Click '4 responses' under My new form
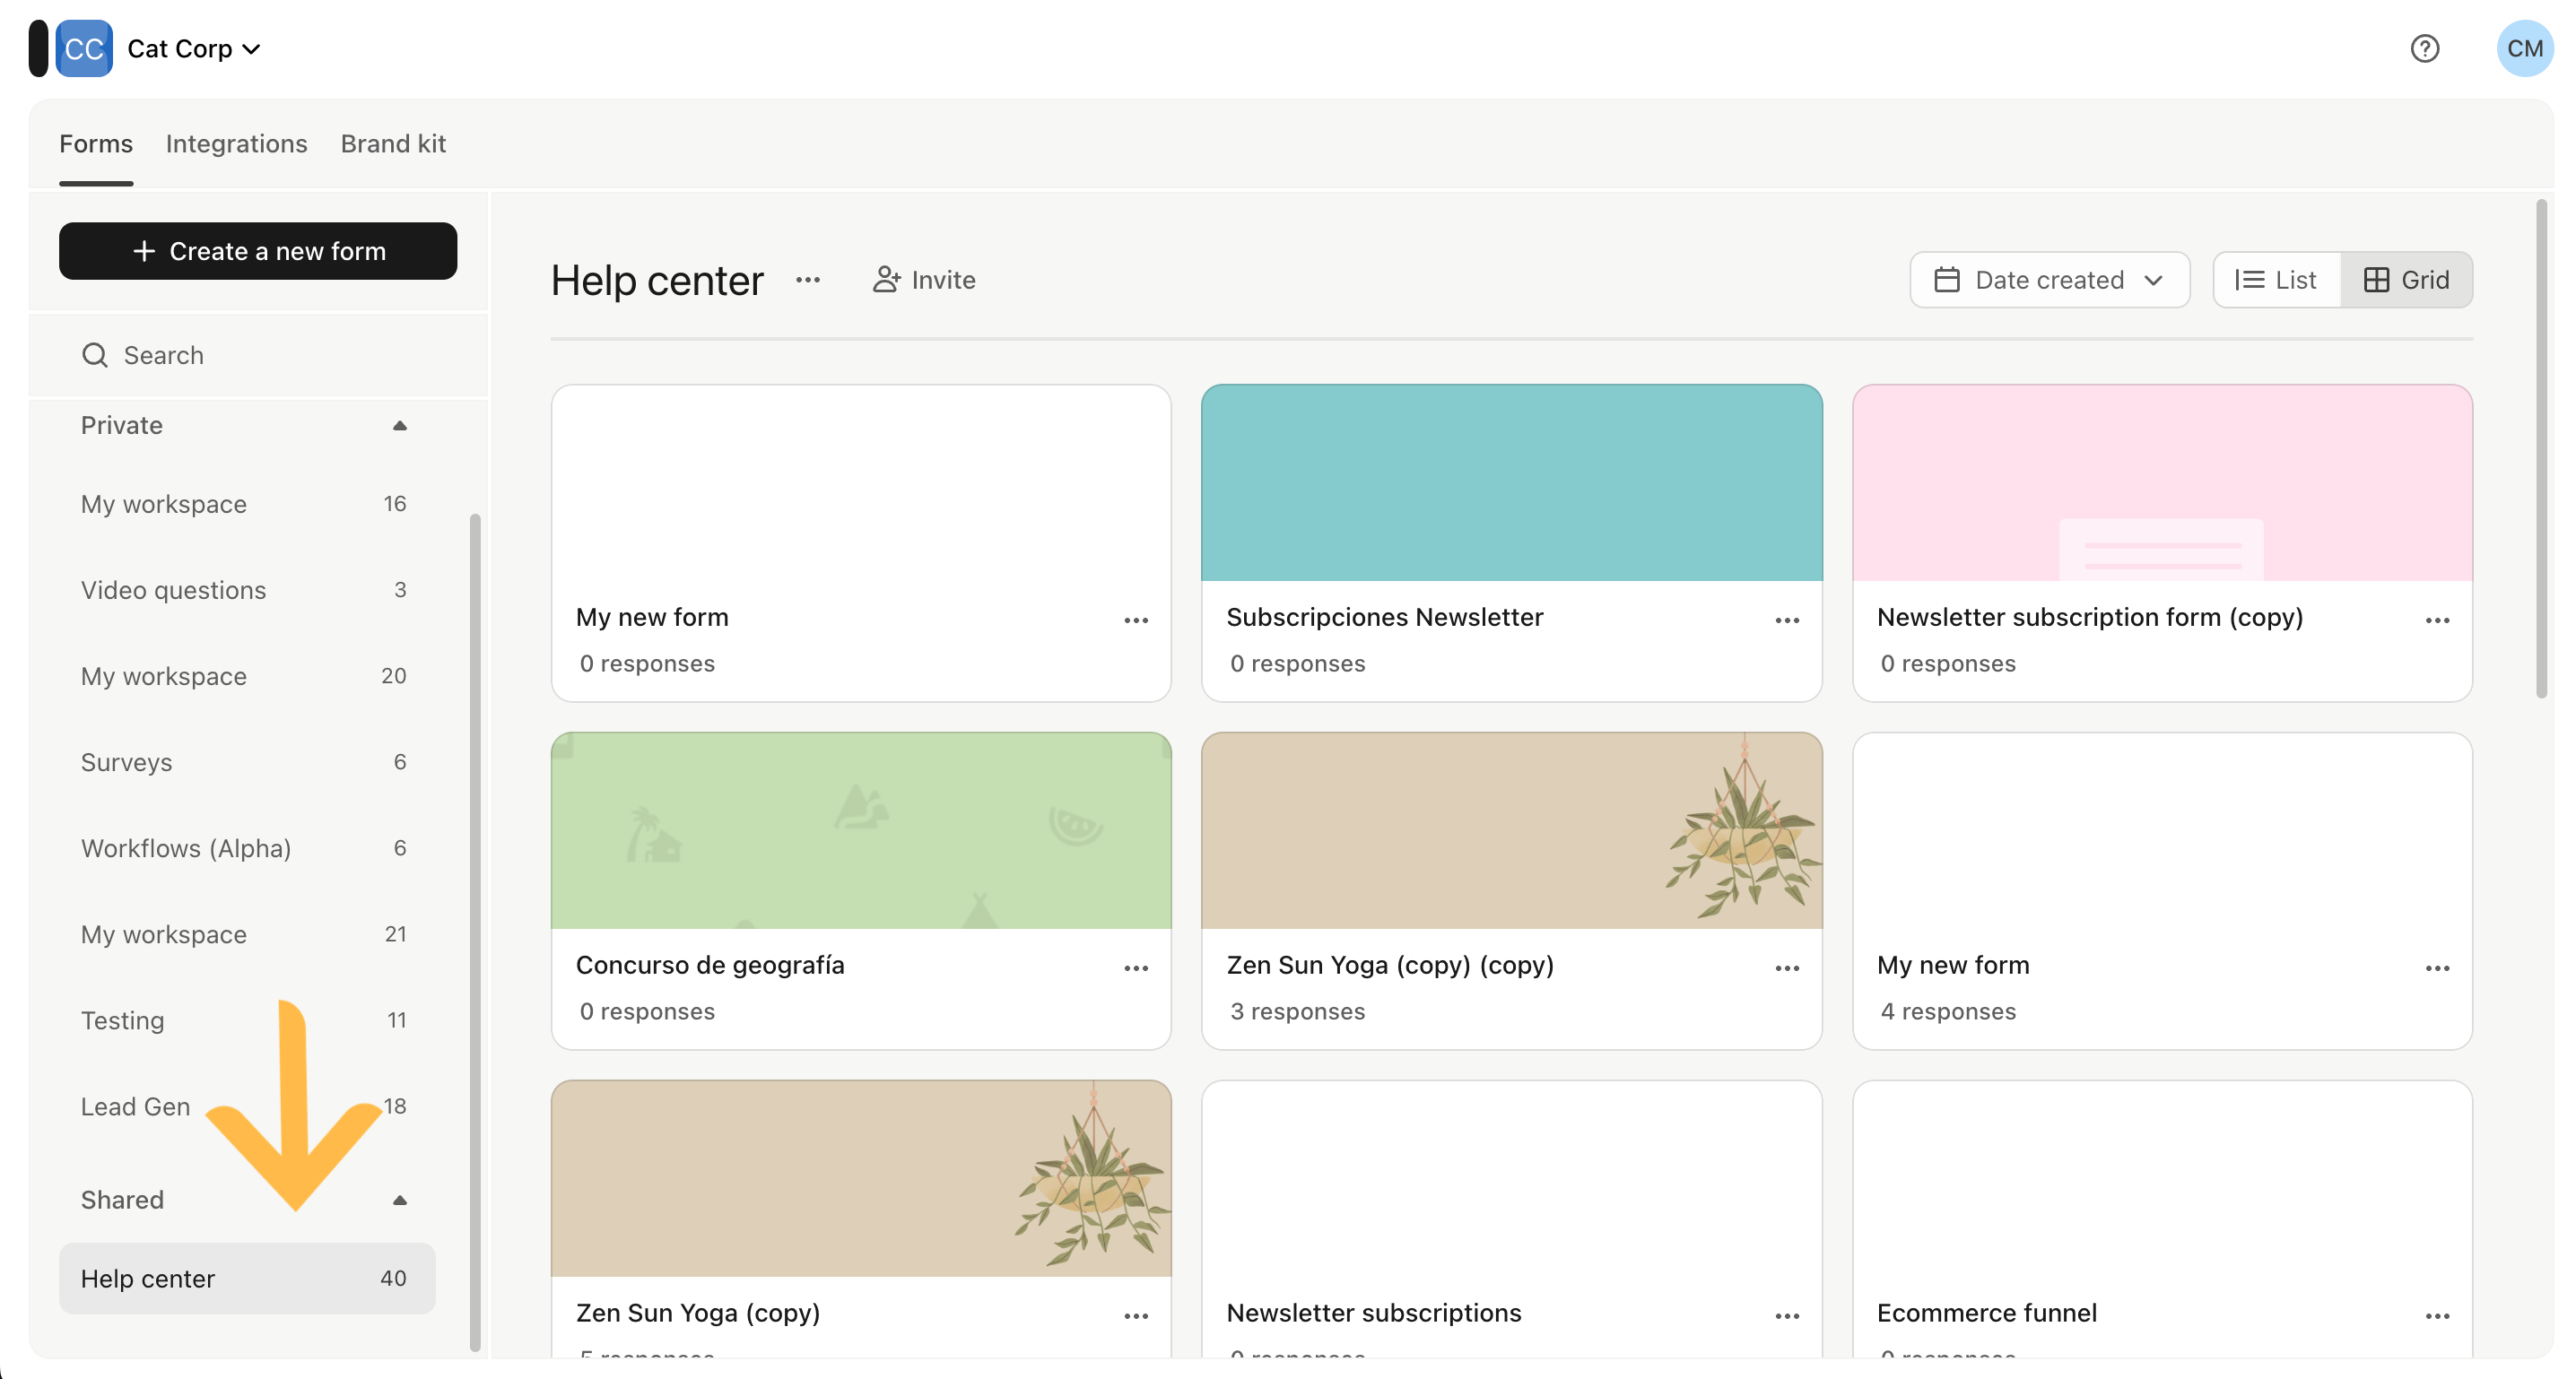This screenshot has height=1379, width=2576. [x=1947, y=1012]
